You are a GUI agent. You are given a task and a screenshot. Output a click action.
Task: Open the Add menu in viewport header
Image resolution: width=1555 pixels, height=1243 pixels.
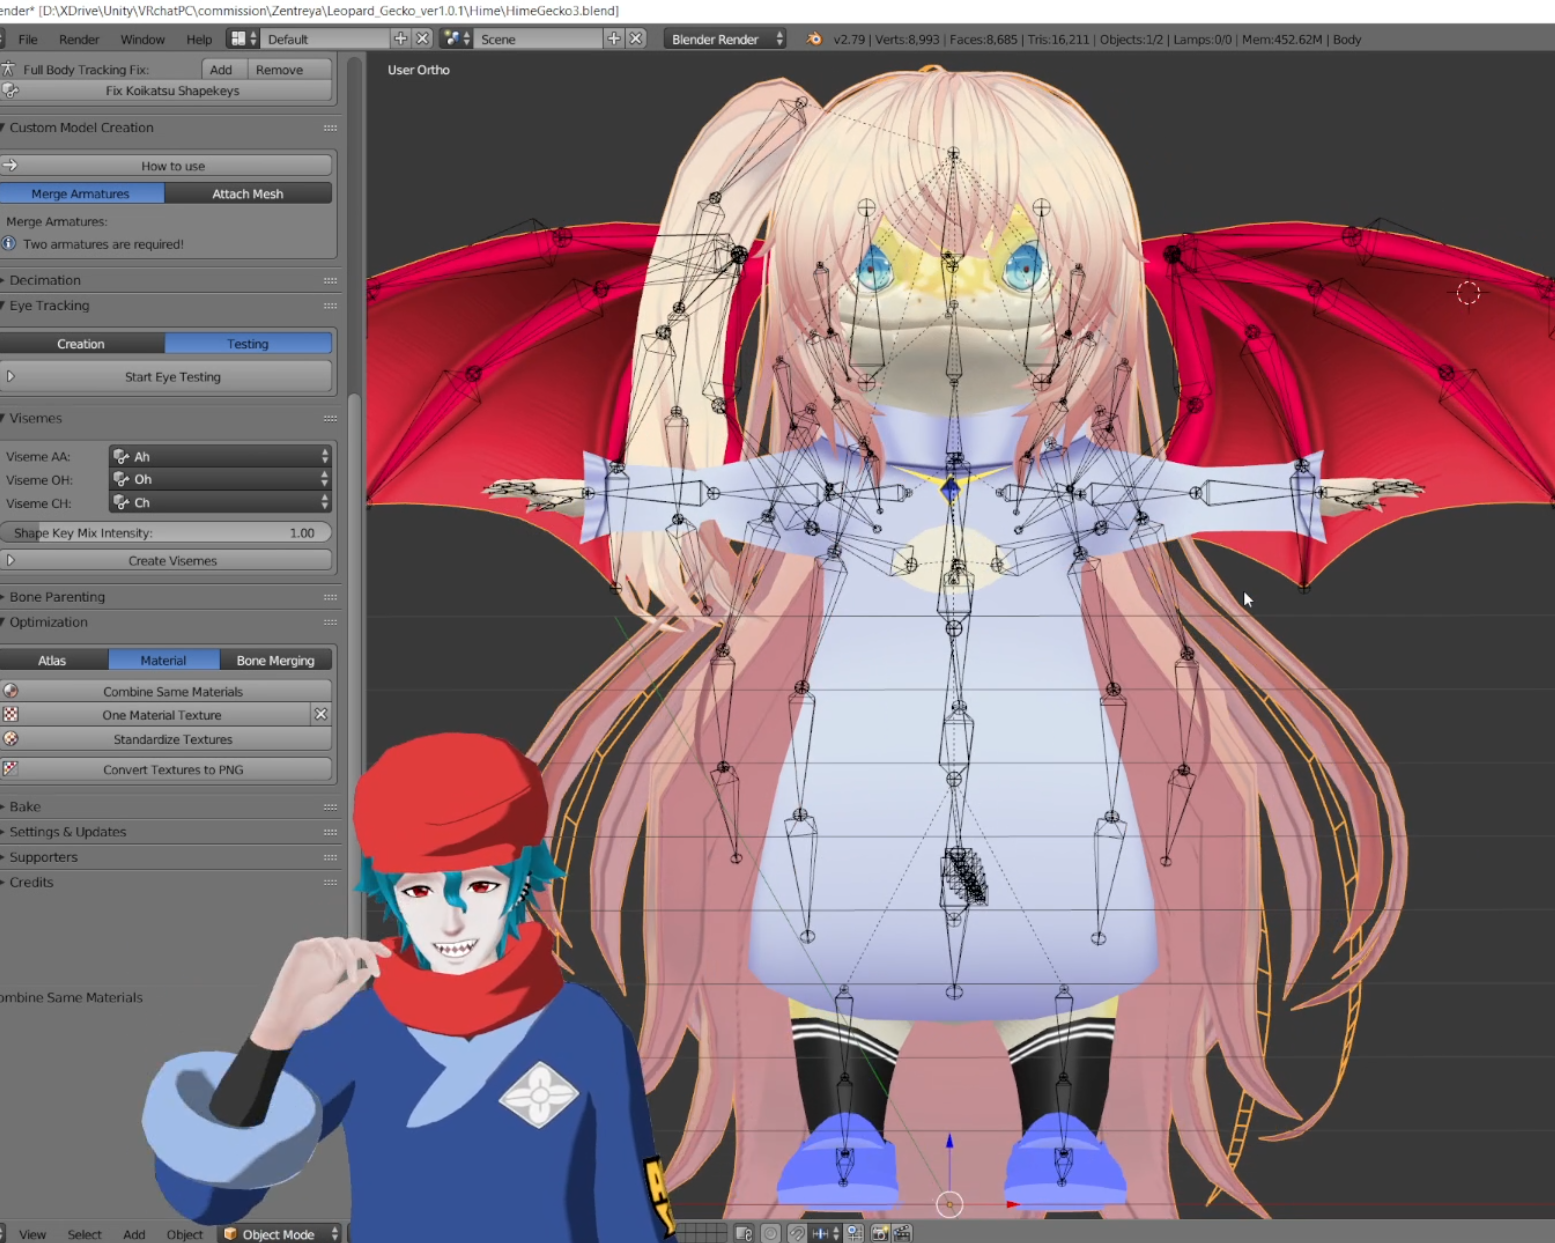coord(134,1234)
